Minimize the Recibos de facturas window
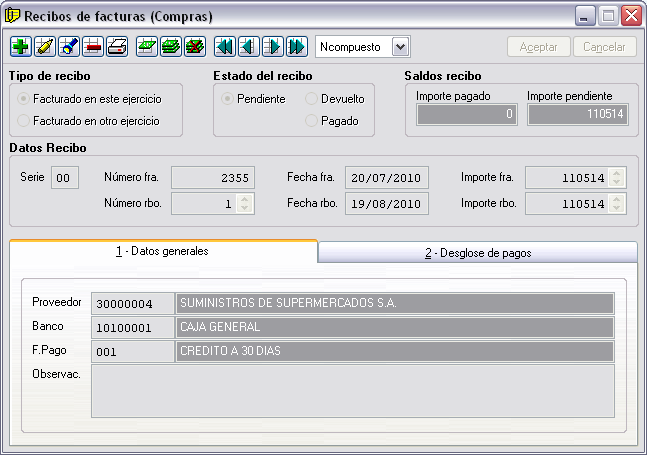Screen dimensions: 647x455 click(585, 16)
